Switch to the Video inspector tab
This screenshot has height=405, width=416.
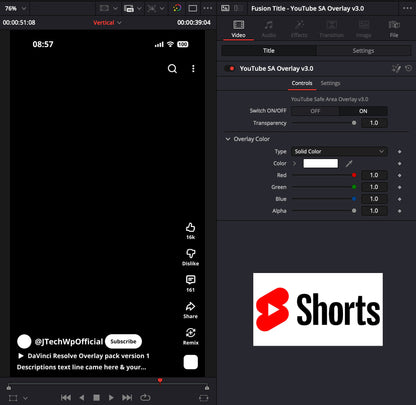pos(238,29)
